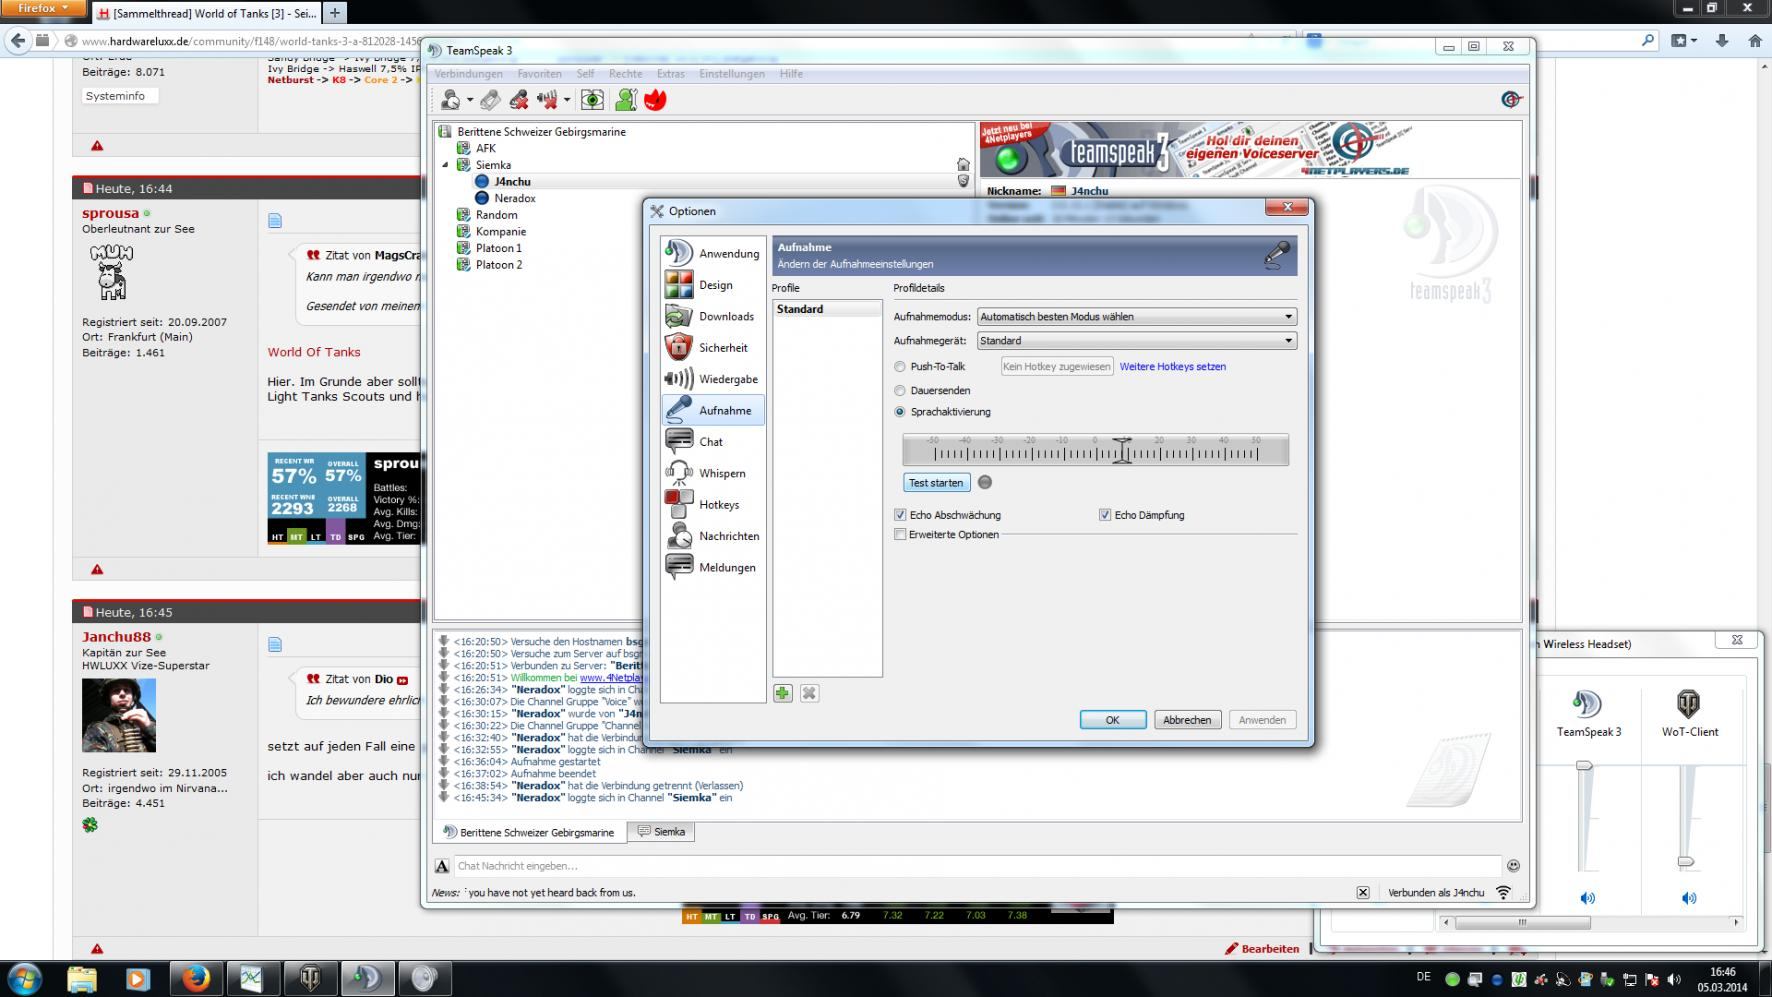Click OK in Optionen dialog
The height and width of the screenshot is (997, 1772).
(1112, 720)
